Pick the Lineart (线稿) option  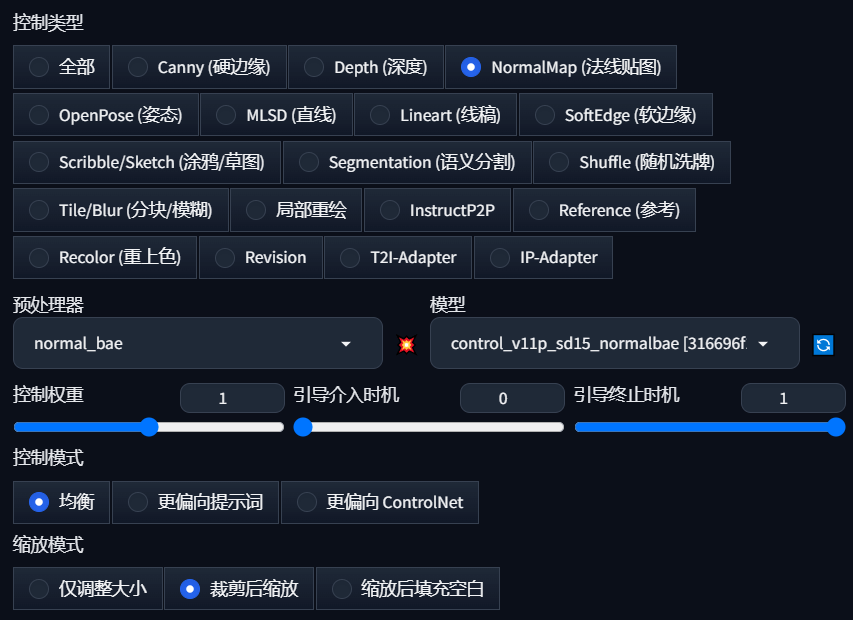click(x=435, y=115)
